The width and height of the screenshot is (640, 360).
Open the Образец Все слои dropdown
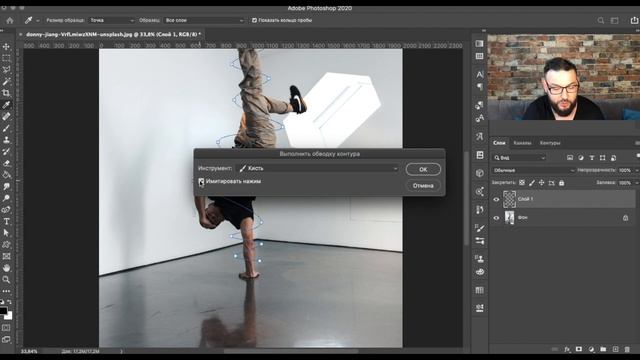[204, 20]
